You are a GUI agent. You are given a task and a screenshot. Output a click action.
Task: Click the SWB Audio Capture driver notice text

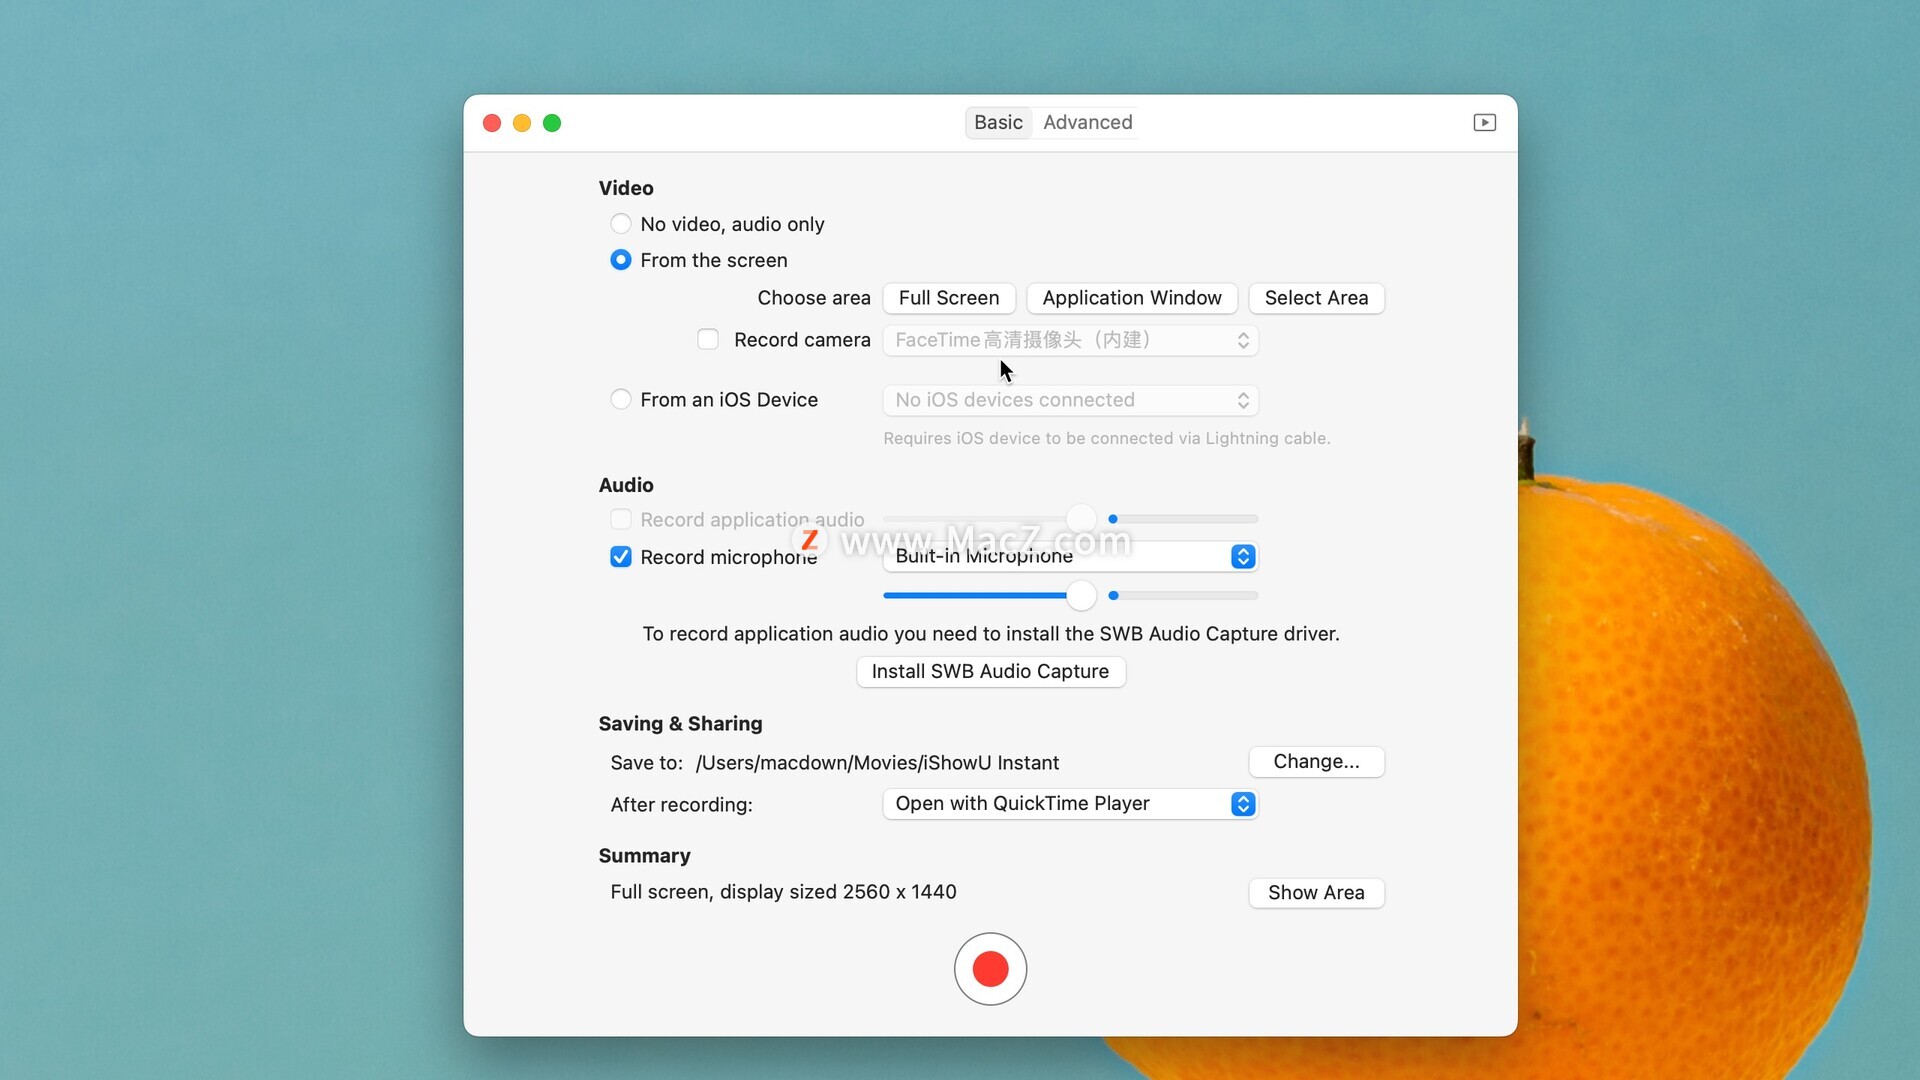[990, 634]
